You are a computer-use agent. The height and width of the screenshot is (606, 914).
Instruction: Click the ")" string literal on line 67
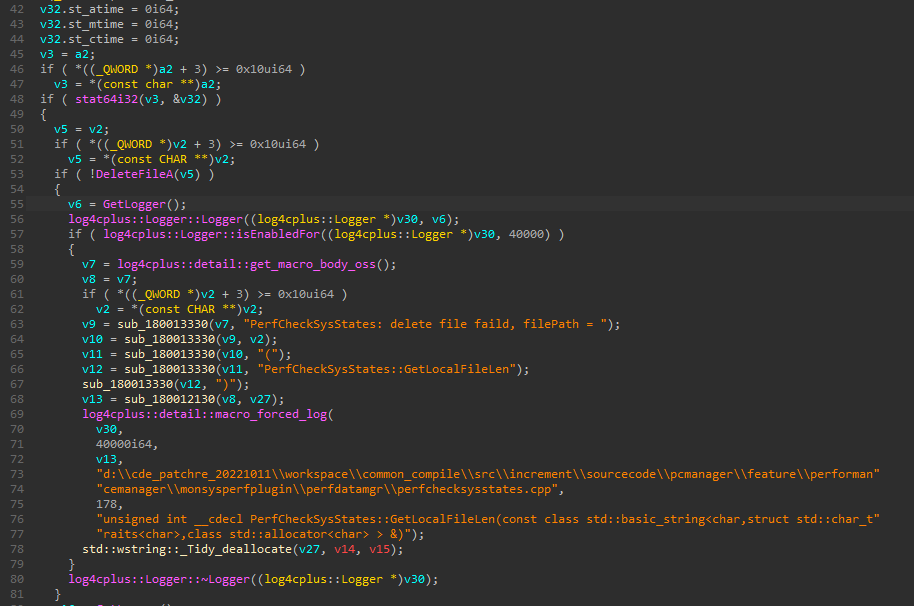click(x=228, y=385)
